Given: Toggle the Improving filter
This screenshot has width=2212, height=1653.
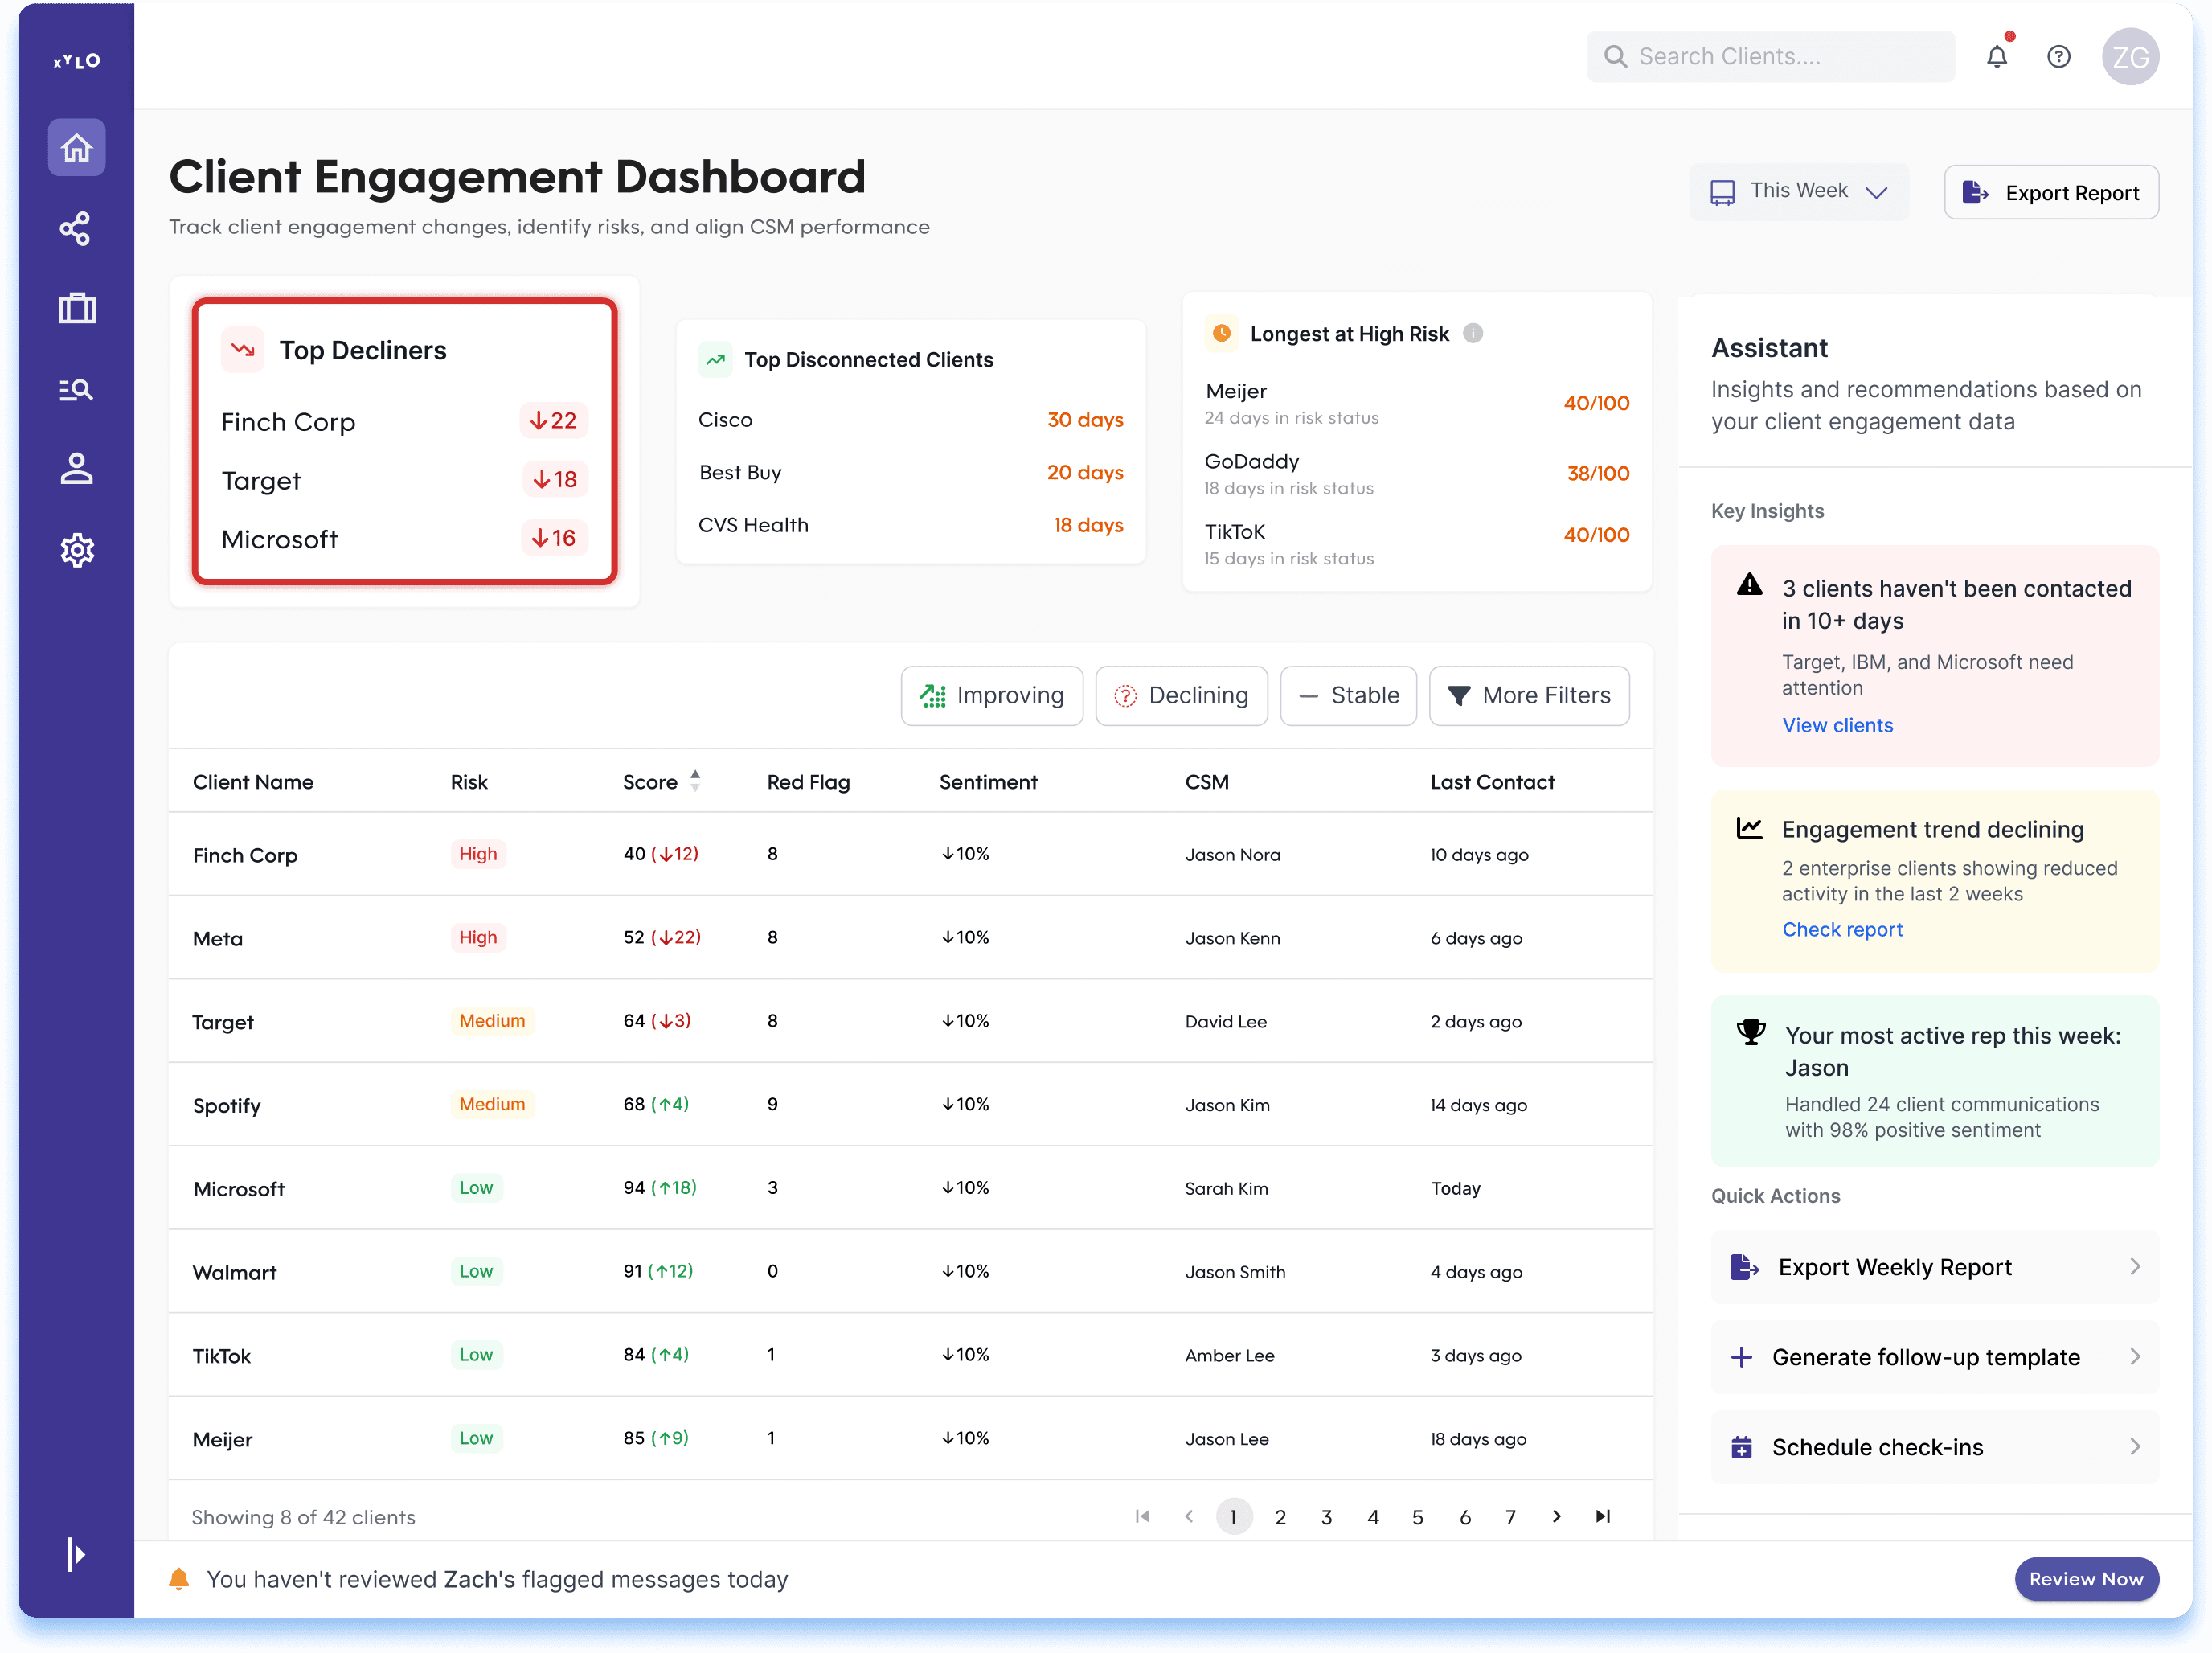Looking at the screenshot, I should coord(991,695).
